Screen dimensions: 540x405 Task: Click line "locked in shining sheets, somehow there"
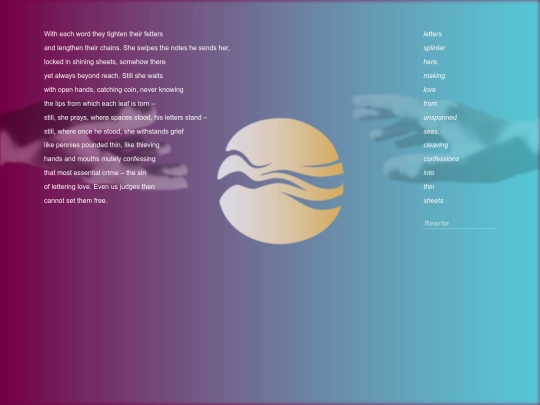pos(105,62)
